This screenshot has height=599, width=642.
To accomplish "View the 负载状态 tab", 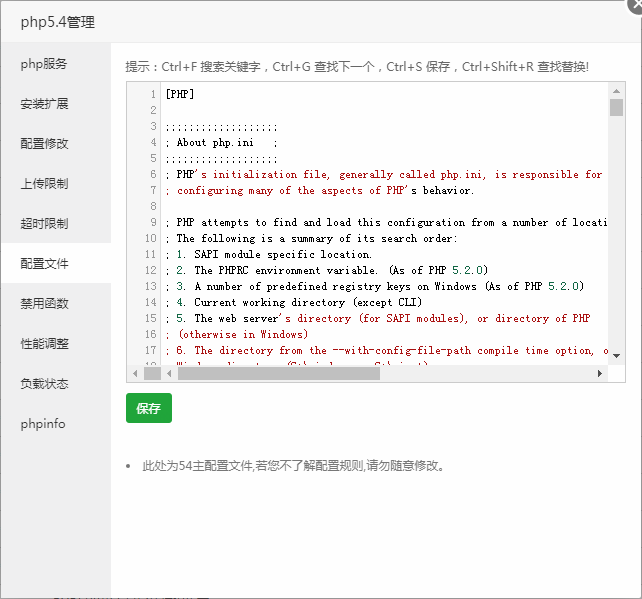I will click(x=44, y=384).
